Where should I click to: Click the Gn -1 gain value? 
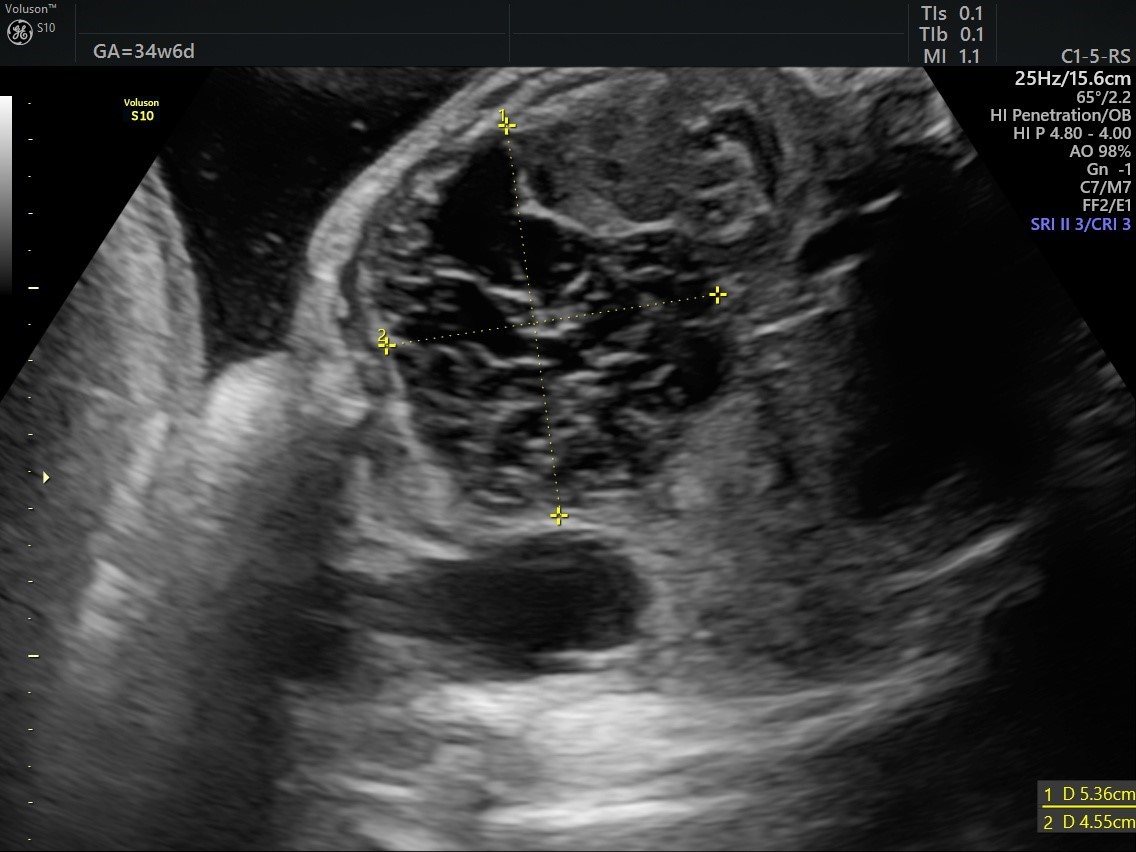click(1108, 170)
